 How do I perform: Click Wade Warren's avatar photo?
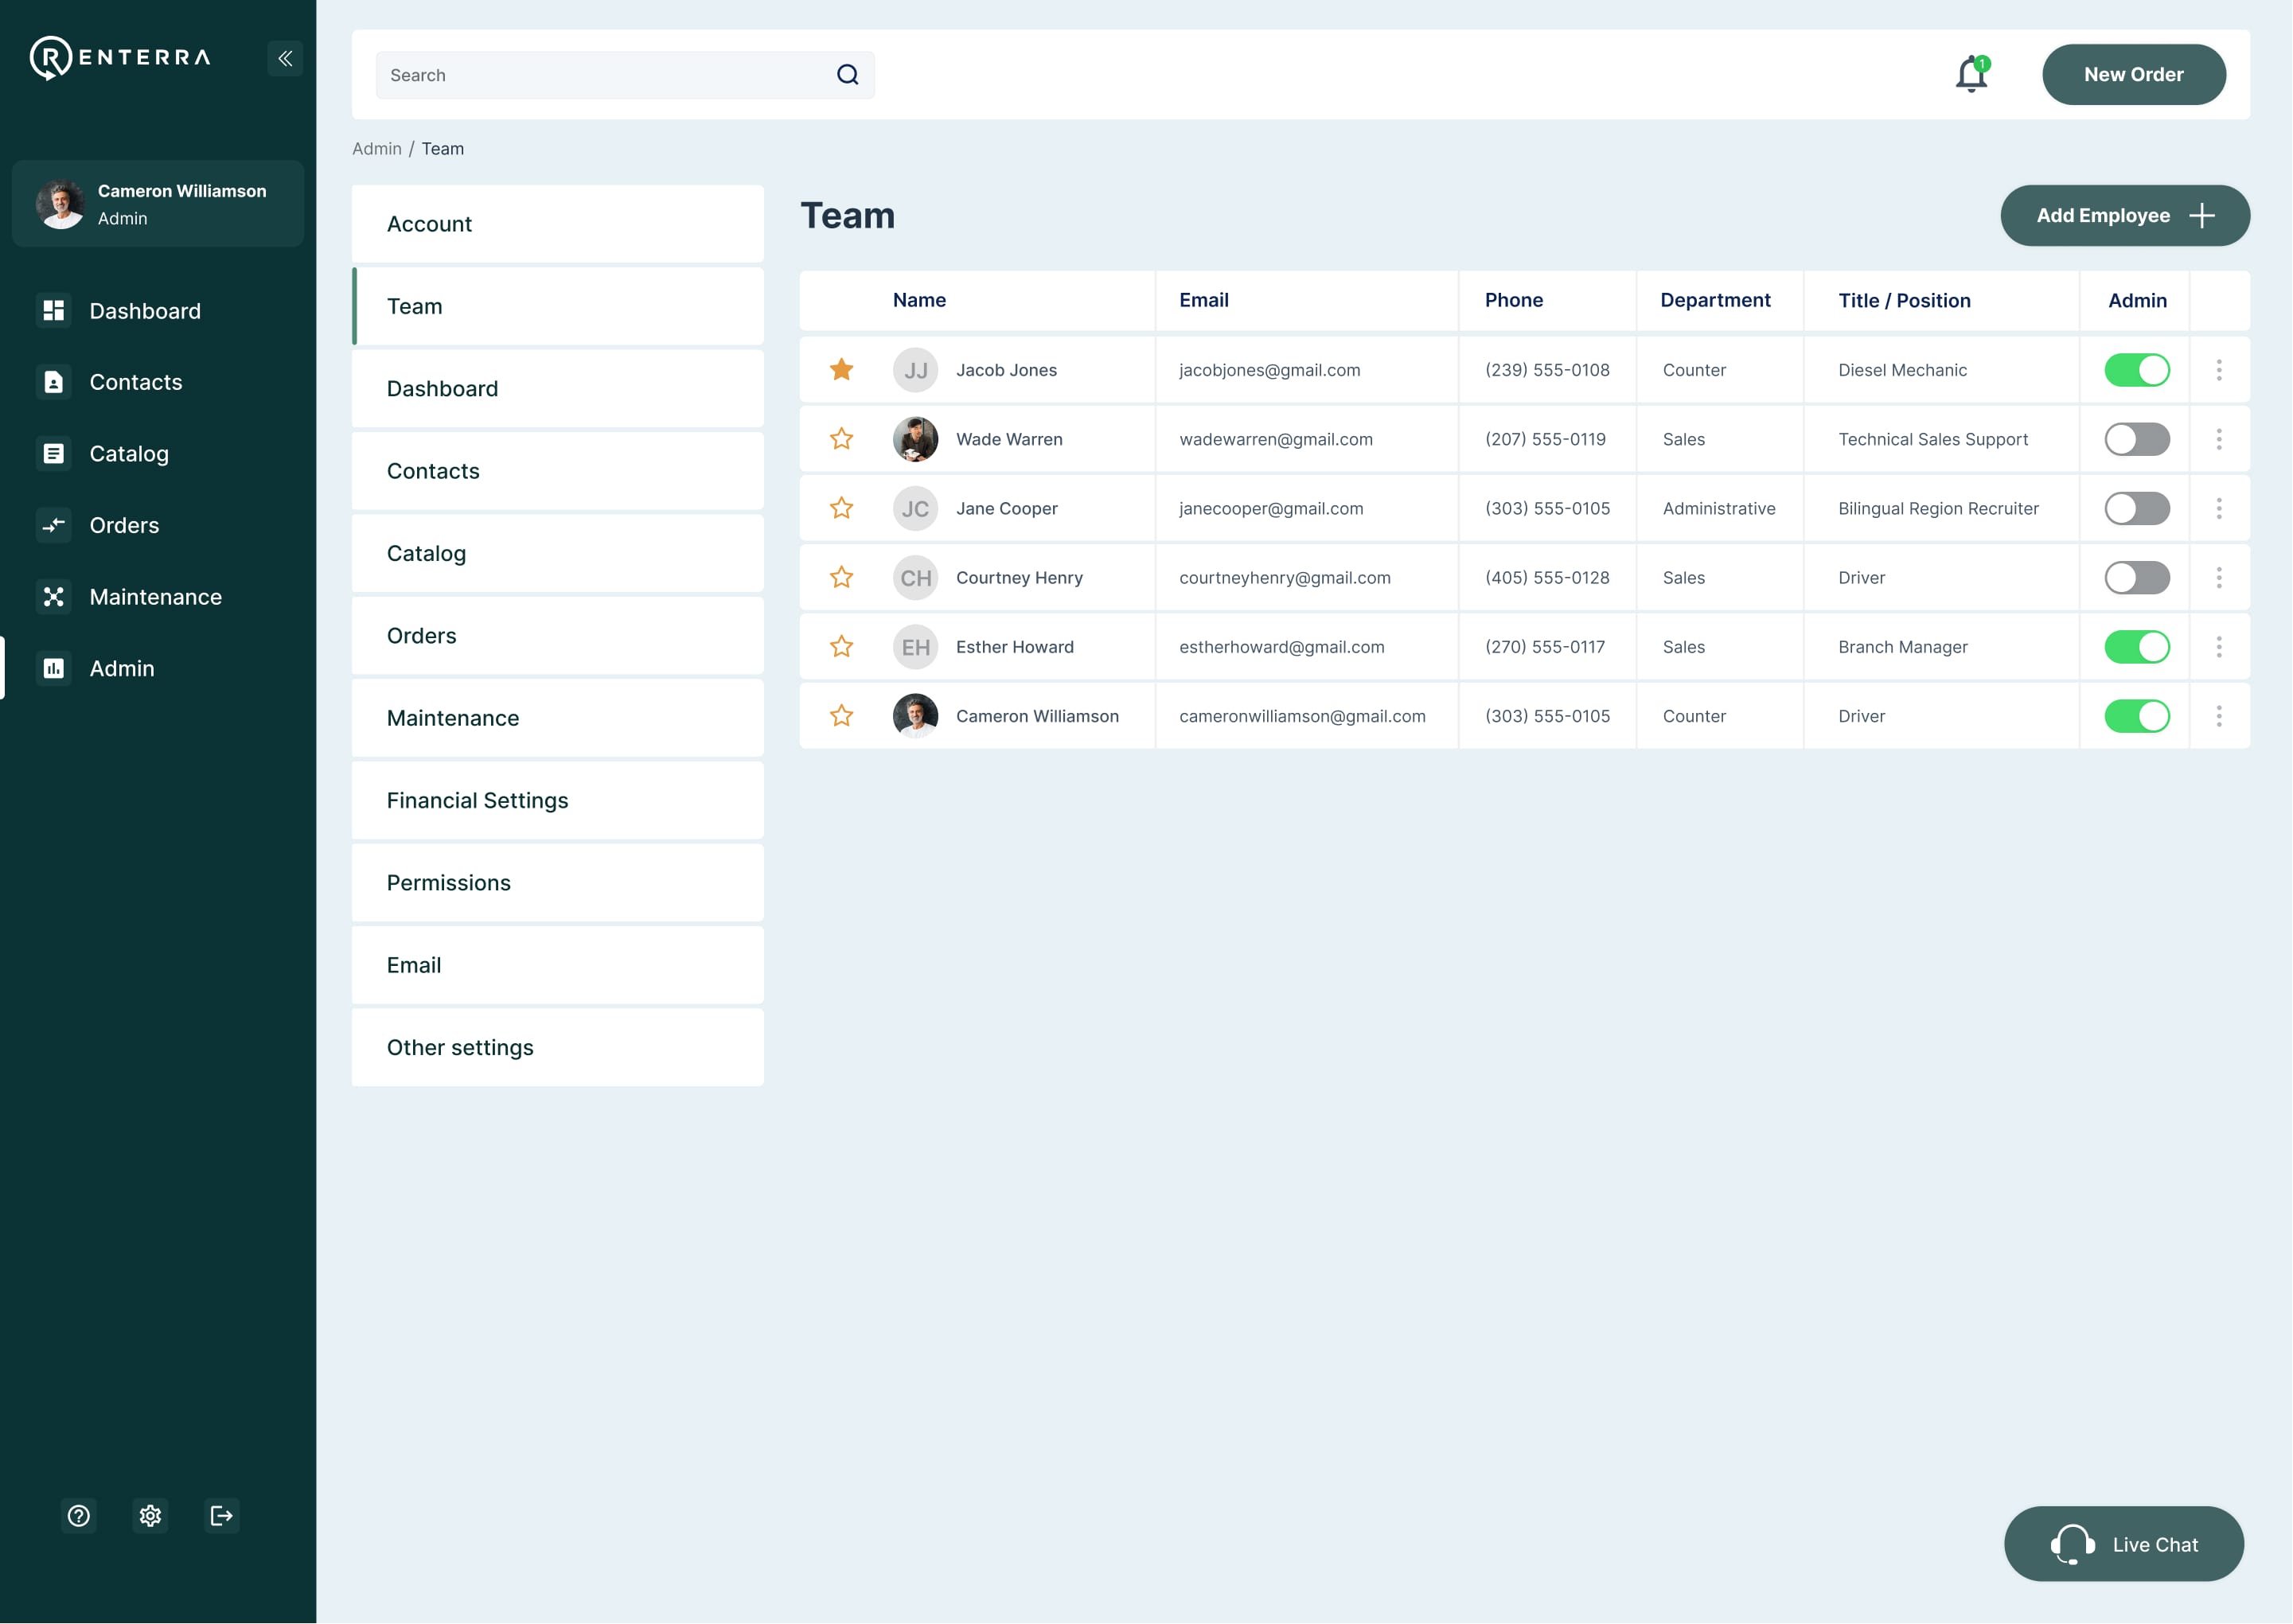click(x=915, y=439)
